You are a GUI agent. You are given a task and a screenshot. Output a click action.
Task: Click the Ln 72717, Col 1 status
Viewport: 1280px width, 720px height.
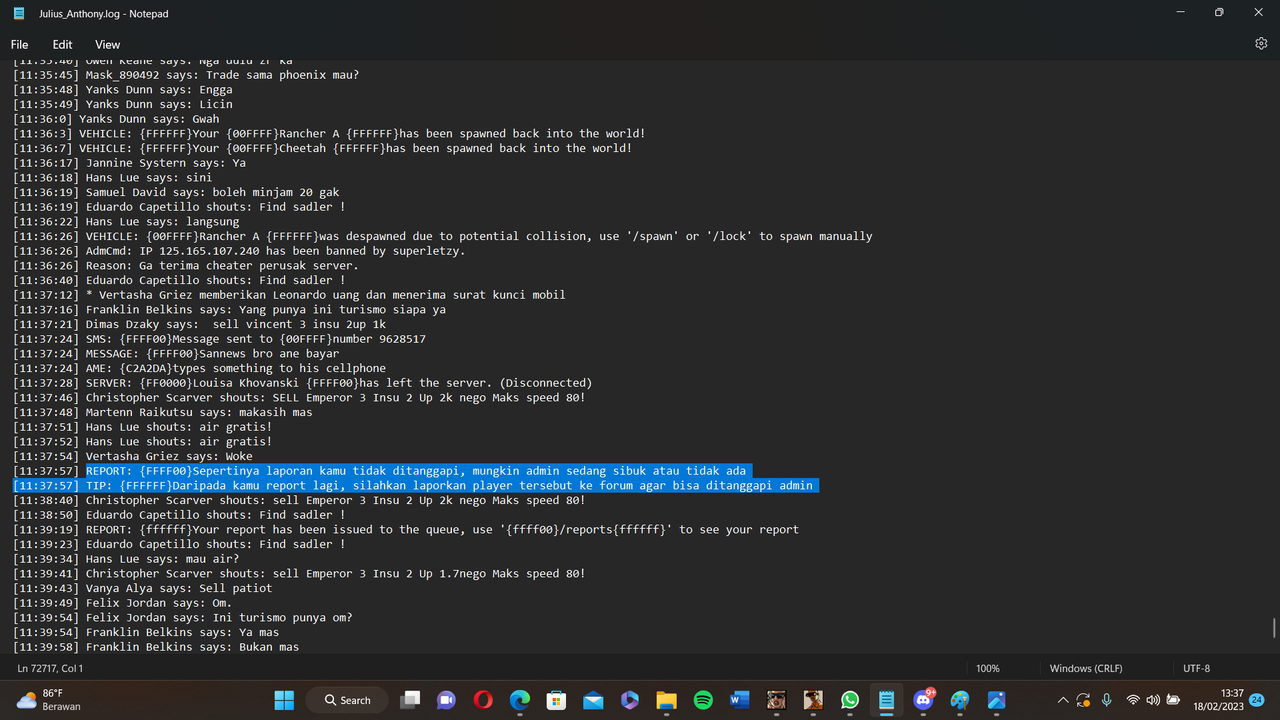[x=50, y=668]
